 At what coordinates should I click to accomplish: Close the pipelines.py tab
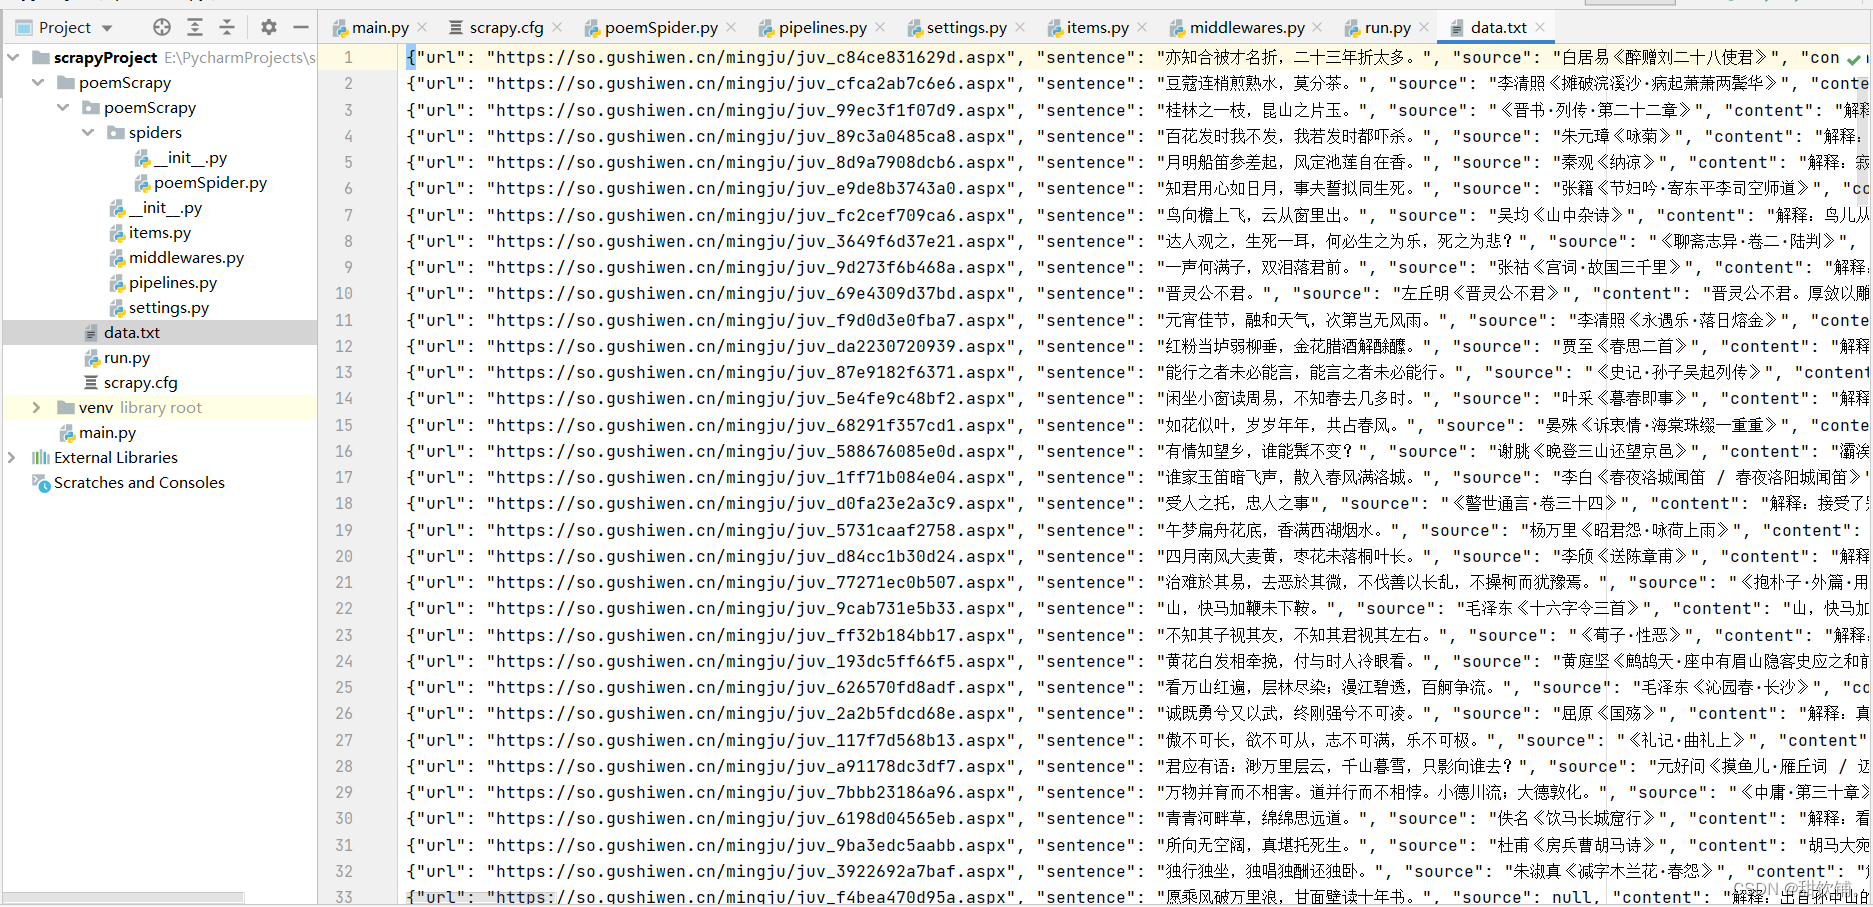pos(880,28)
